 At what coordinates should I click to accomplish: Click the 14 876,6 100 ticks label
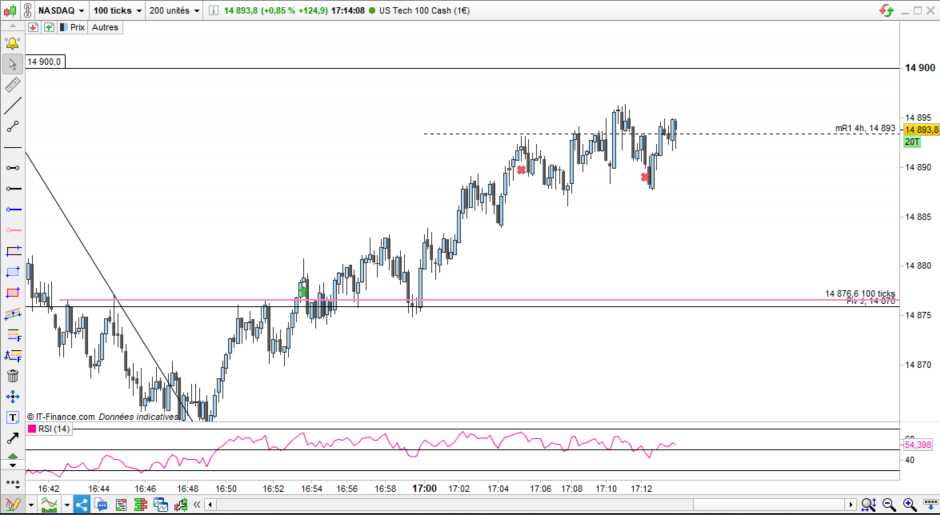pyautogui.click(x=860, y=293)
